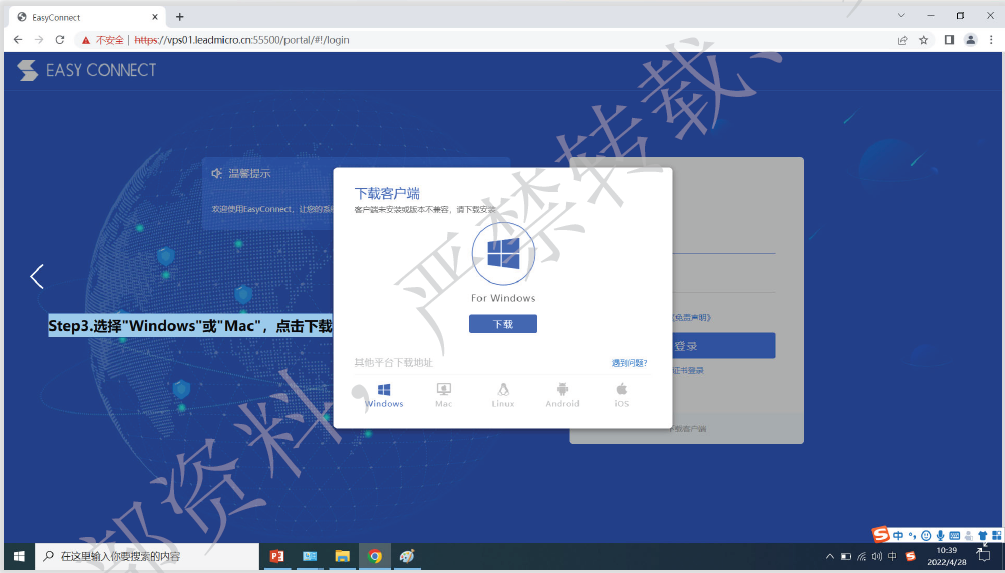Reload the page with the refresh icon
The image size is (1005, 573).
coord(60,40)
